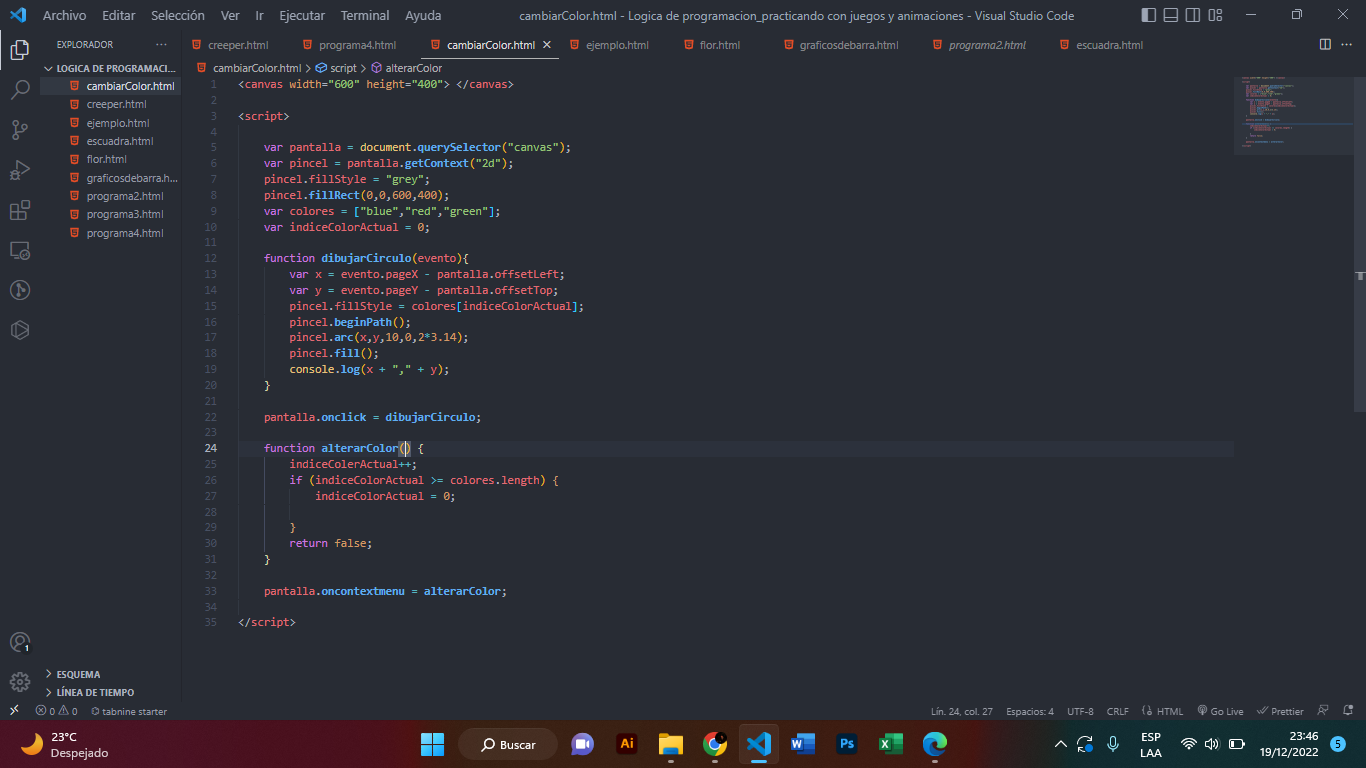Viewport: 1366px width, 768px height.
Task: Open the Extensions view icon
Action: pos(20,210)
